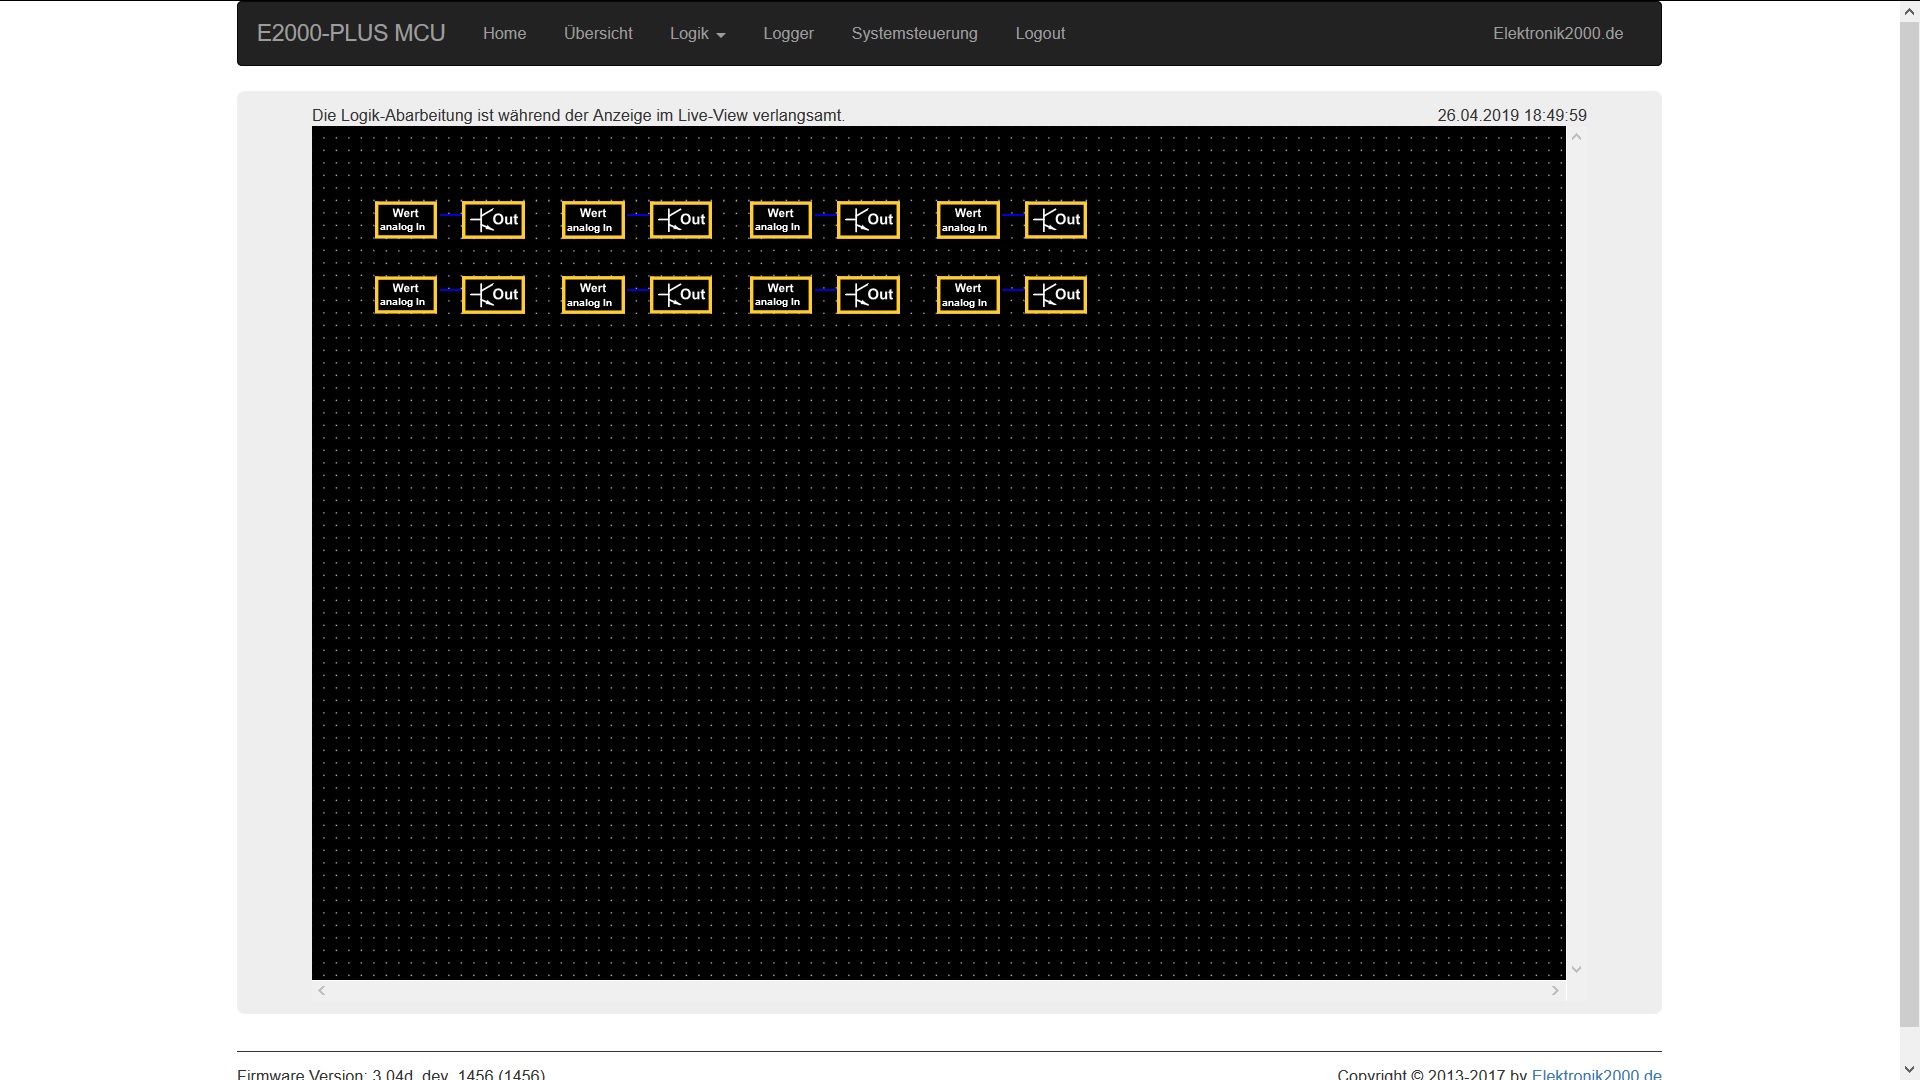Click the Logout link

point(1040,33)
